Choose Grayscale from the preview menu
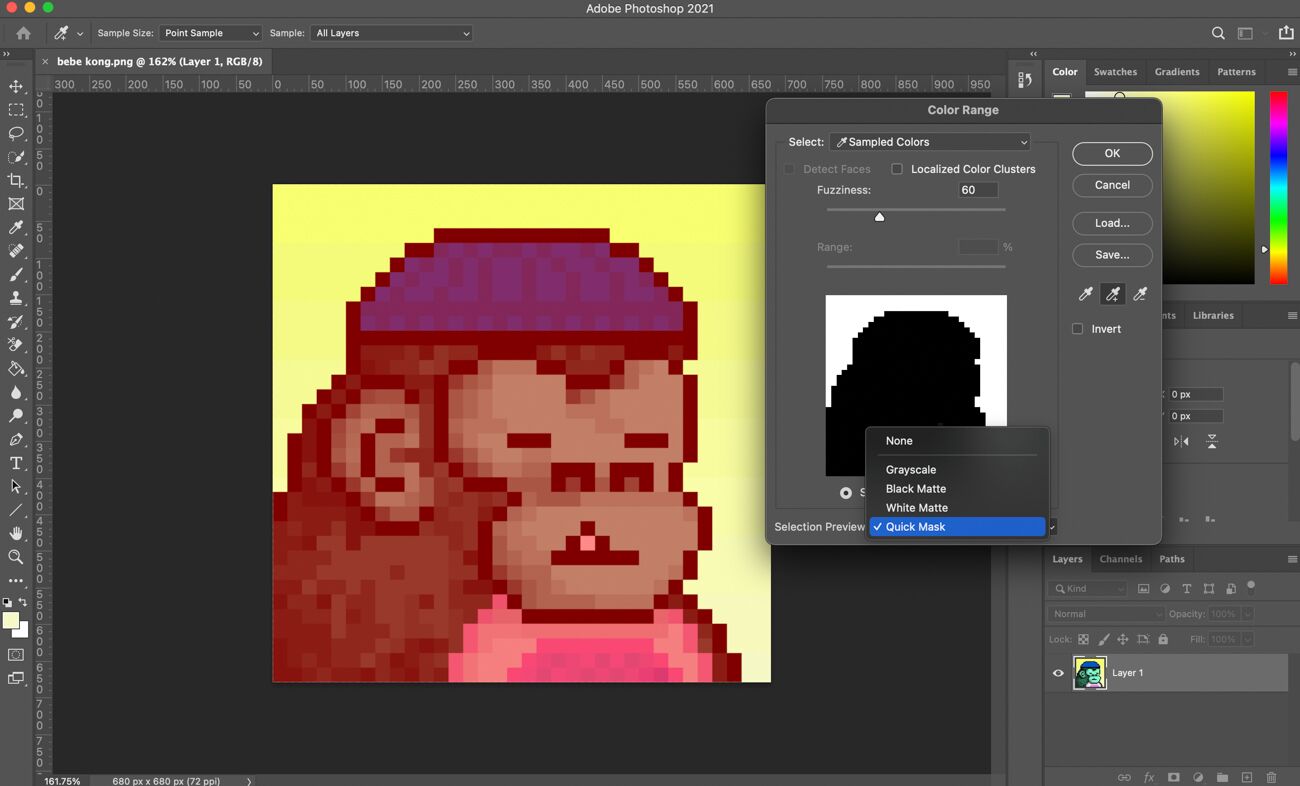The height and width of the screenshot is (786, 1300). [x=911, y=469]
